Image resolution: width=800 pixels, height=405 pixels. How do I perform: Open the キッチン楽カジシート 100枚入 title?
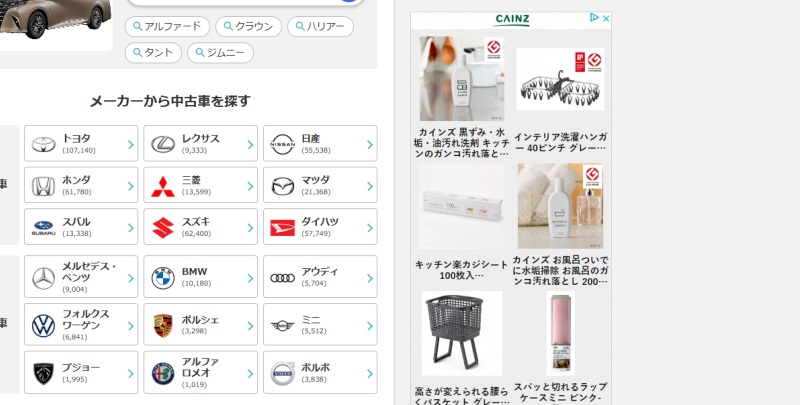(x=462, y=270)
